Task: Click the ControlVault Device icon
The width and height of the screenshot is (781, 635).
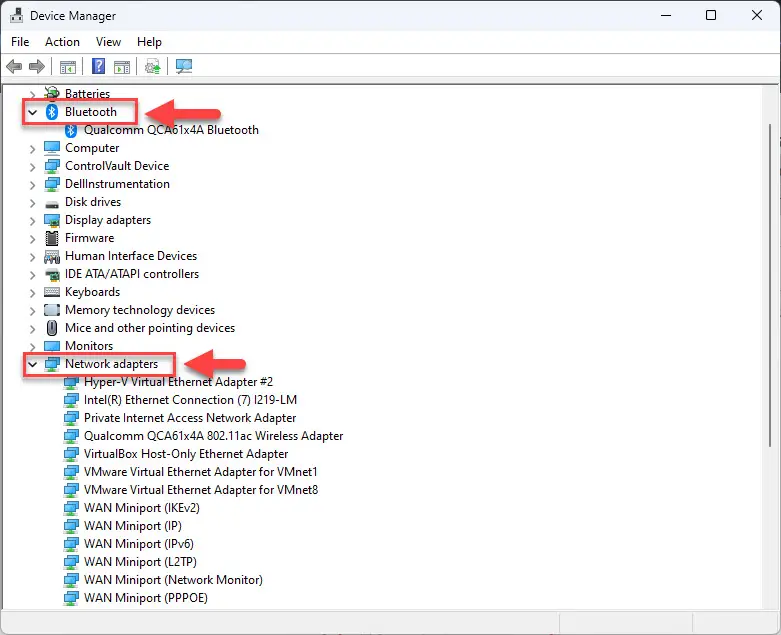Action: point(52,166)
